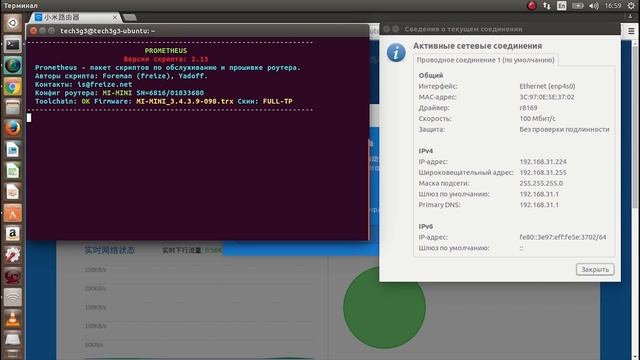The height and width of the screenshot is (360, 640).
Task: Click the r8169 driver value
Action: (x=528, y=108)
